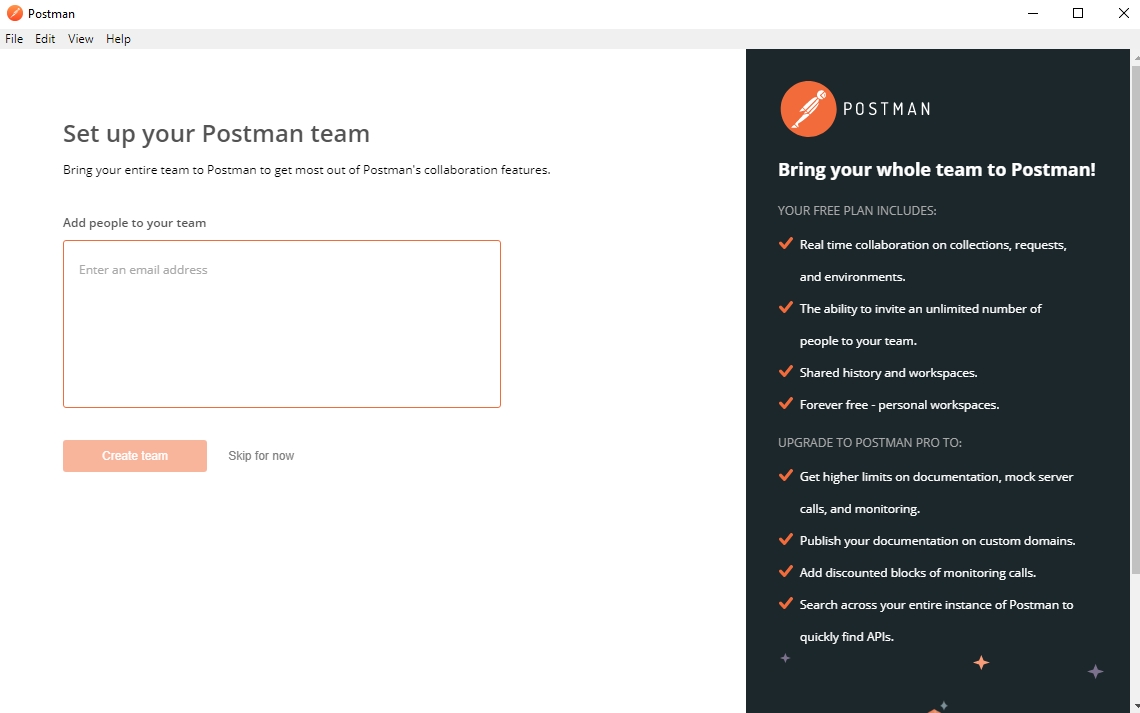Click checkmark beside 'Real time collaboration'
The image size is (1140, 713).
[785, 243]
